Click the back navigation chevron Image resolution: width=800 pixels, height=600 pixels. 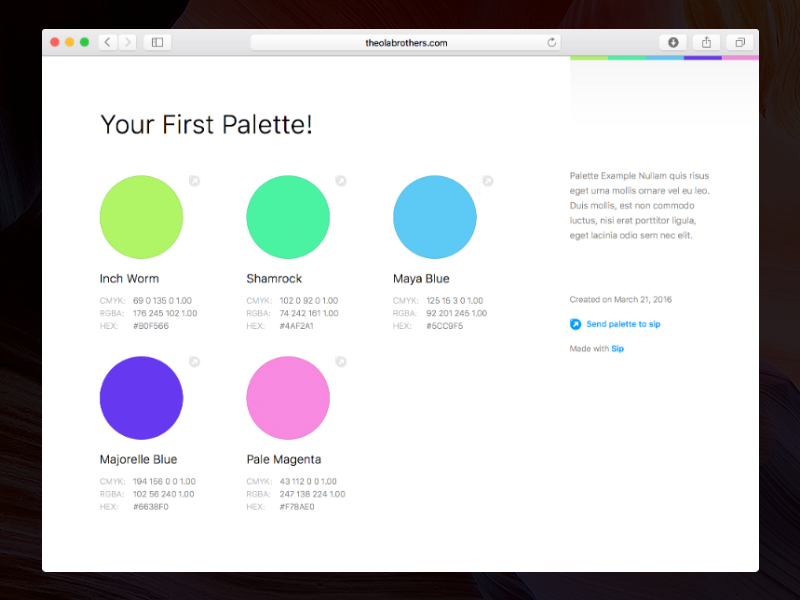107,42
